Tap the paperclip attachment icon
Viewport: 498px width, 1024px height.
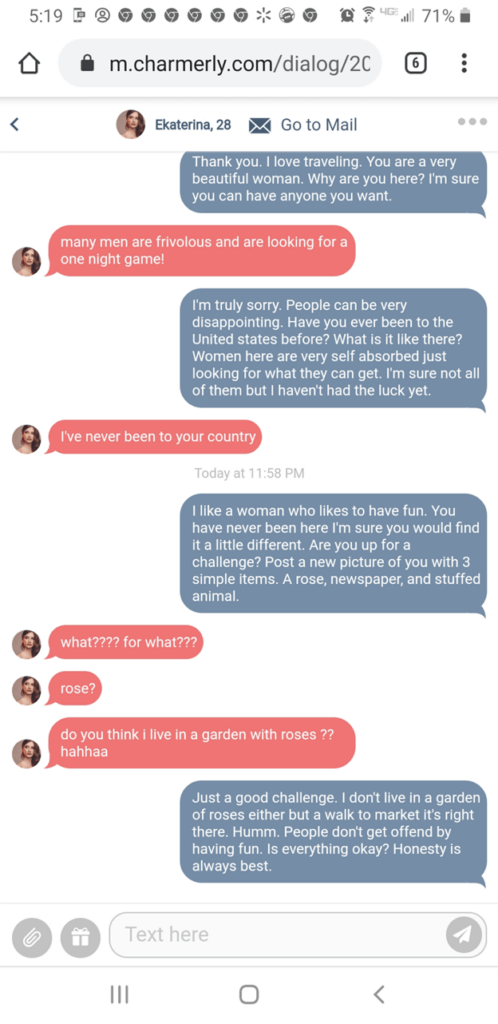click(31, 938)
